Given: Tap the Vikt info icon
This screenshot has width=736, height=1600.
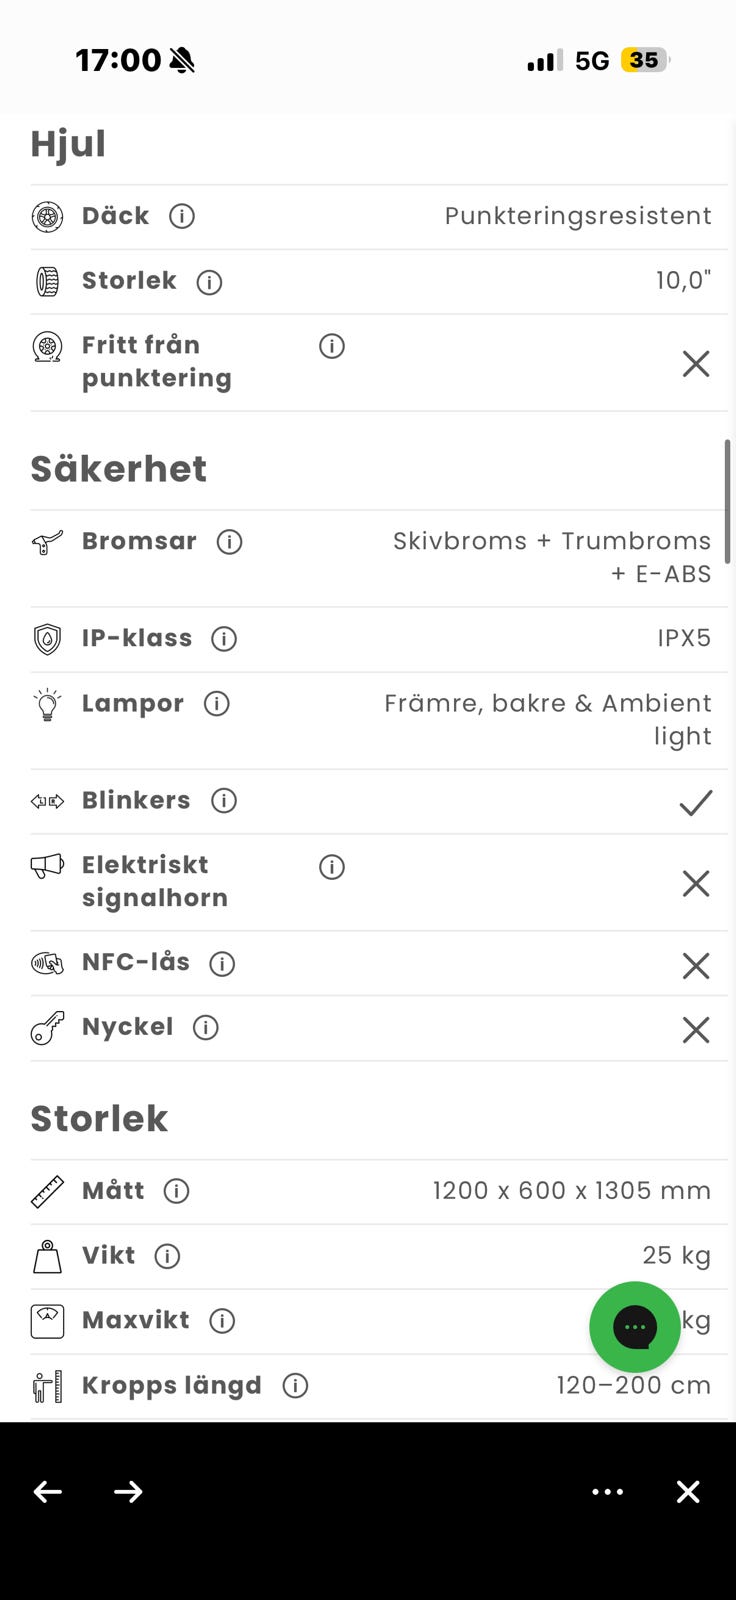Looking at the screenshot, I should point(168,1256).
